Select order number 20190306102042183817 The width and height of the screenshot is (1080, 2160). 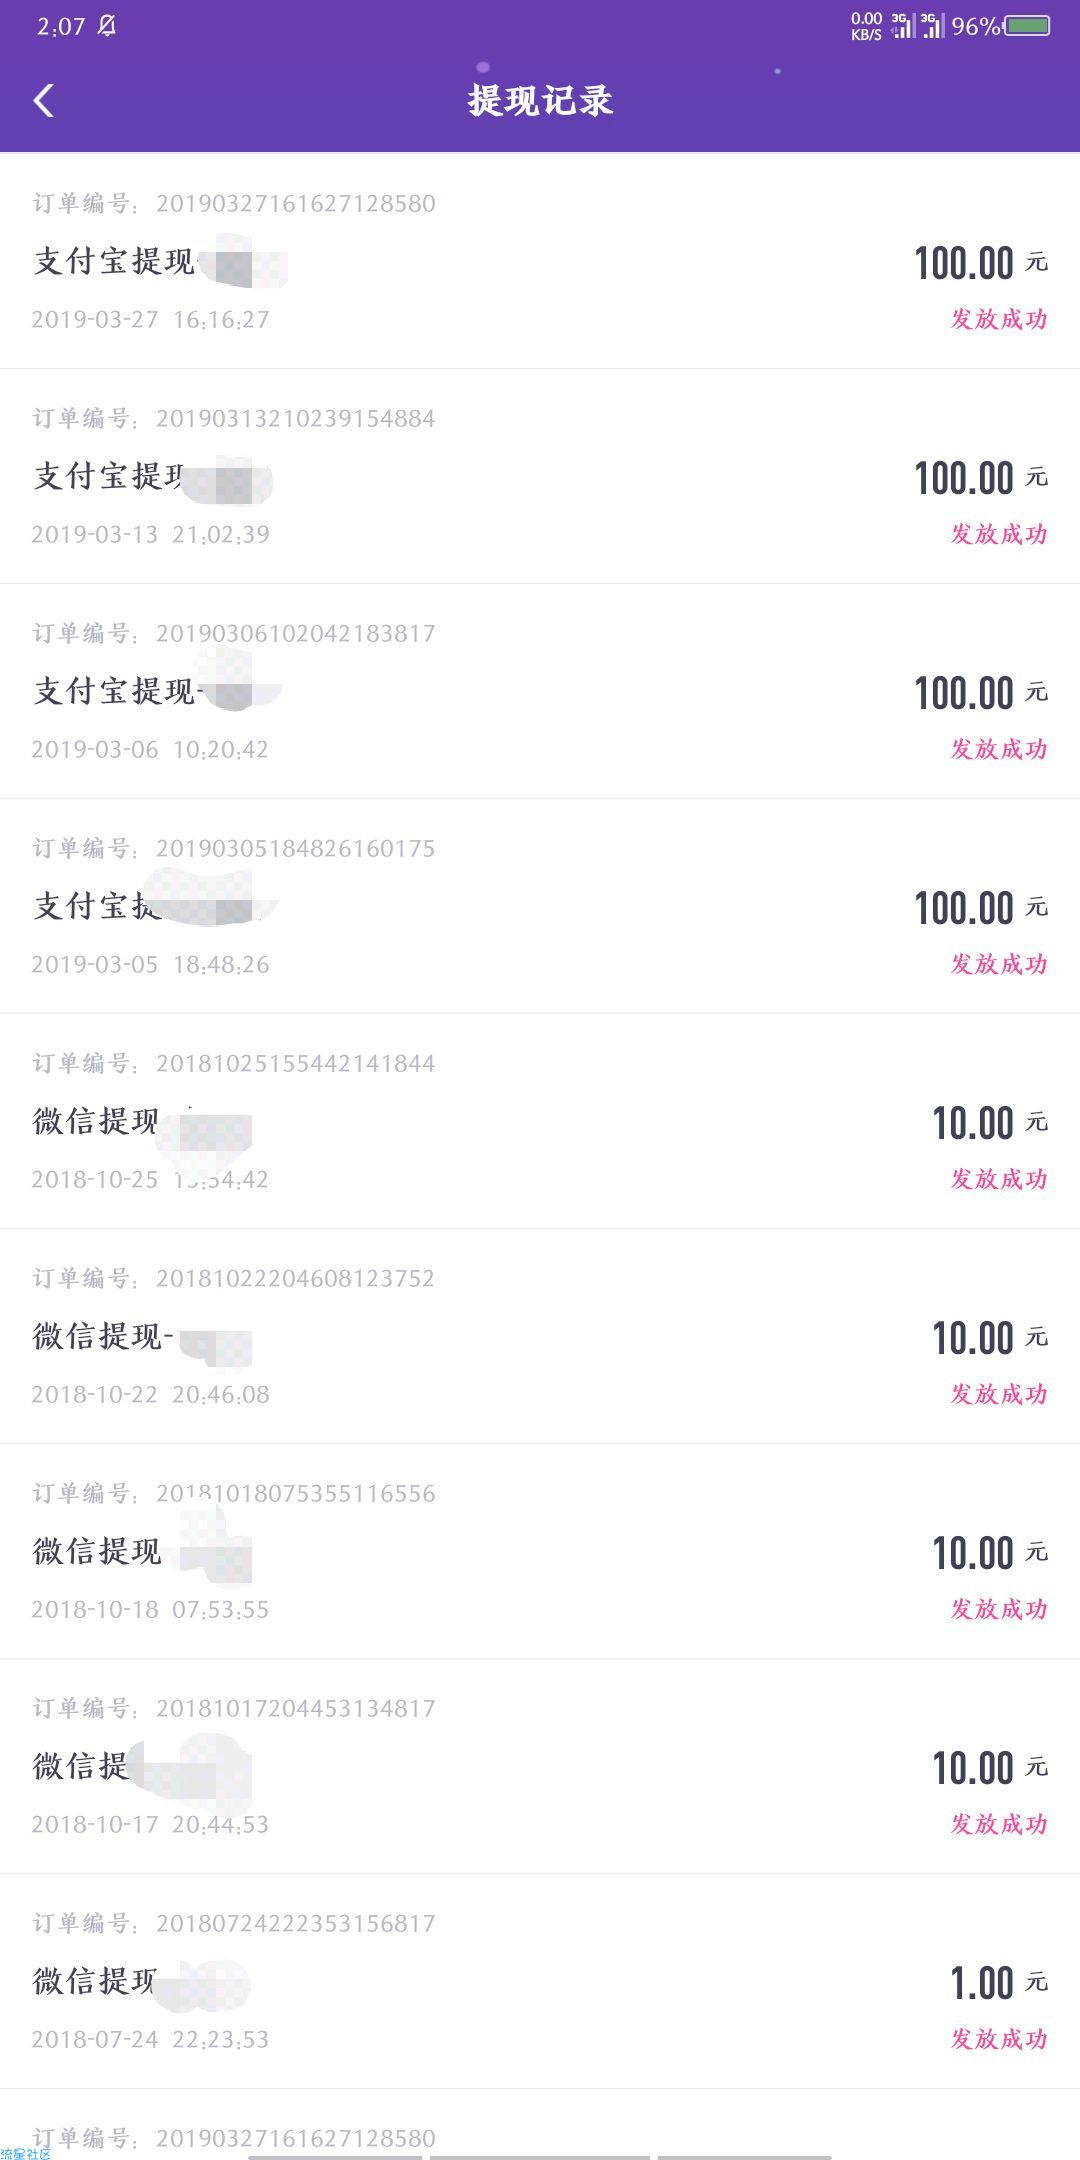click(295, 633)
